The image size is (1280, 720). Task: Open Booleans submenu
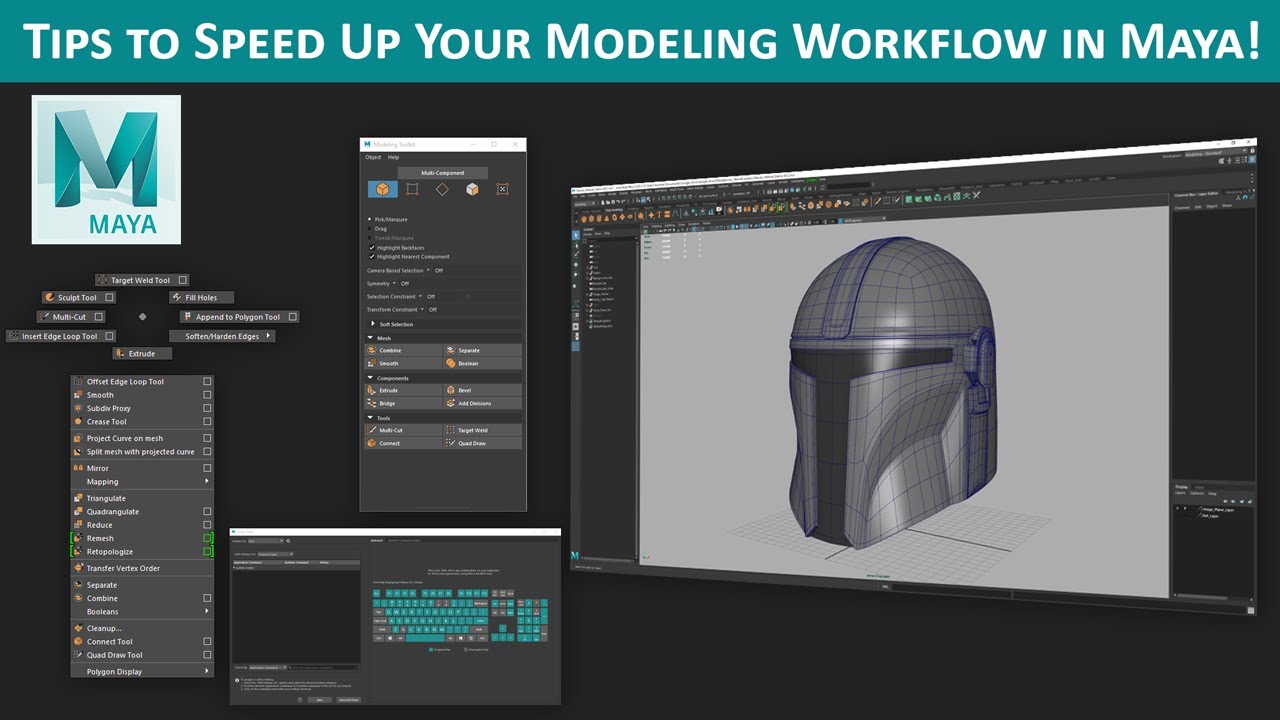142,611
